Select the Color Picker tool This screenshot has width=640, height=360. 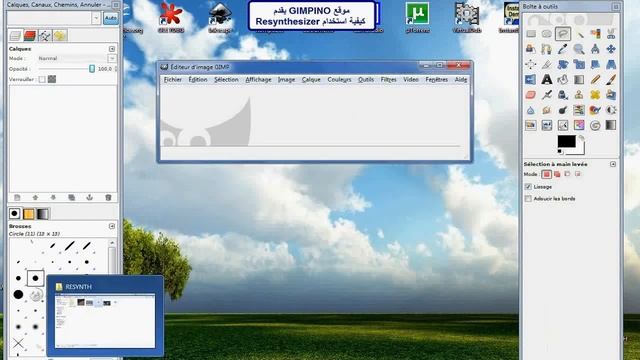[x=562, y=49]
